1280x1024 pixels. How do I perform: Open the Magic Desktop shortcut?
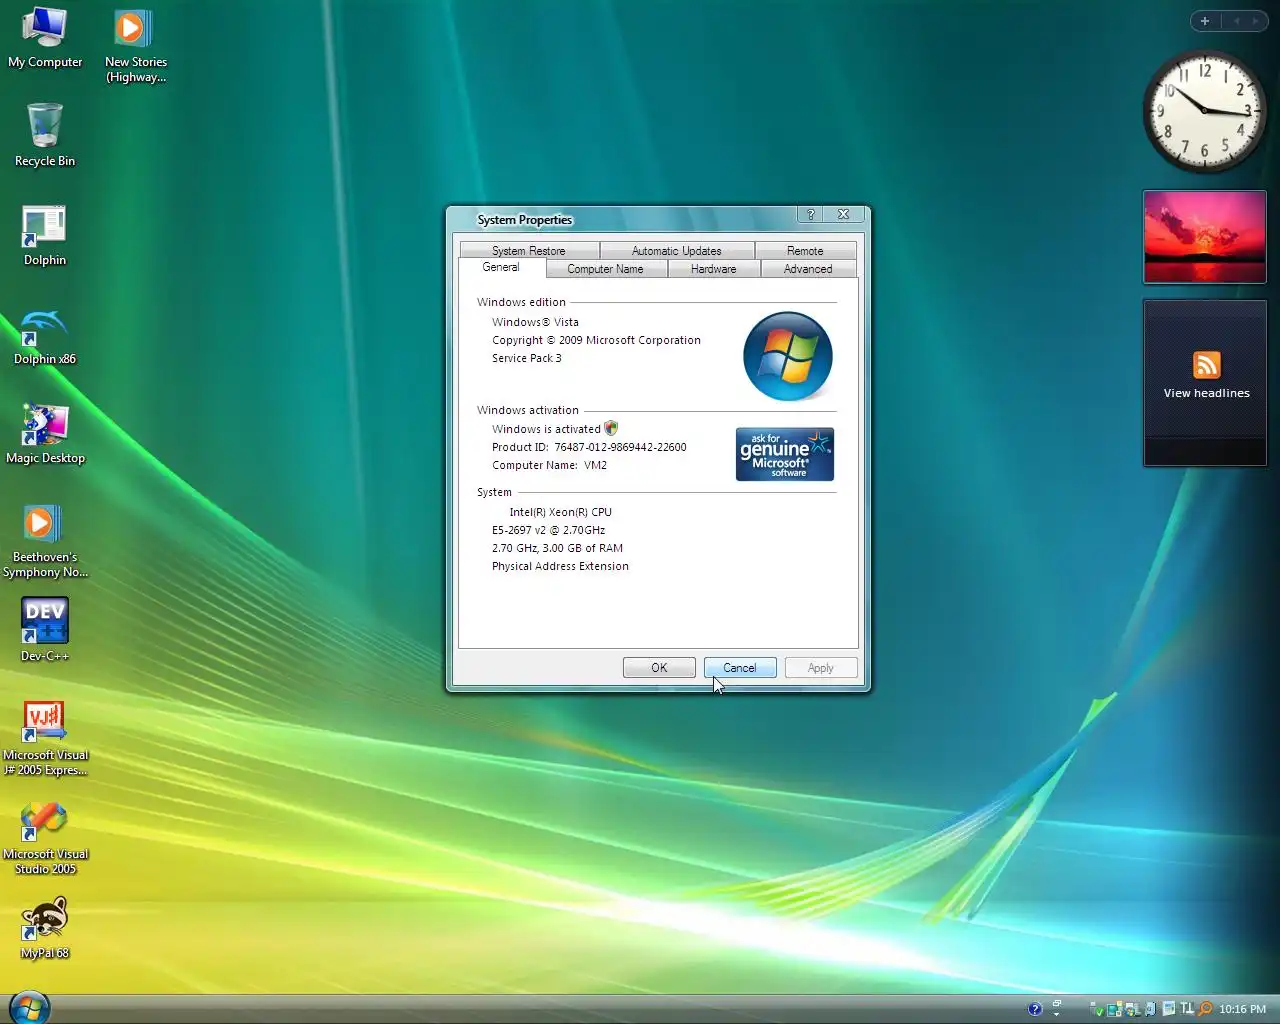(x=45, y=434)
